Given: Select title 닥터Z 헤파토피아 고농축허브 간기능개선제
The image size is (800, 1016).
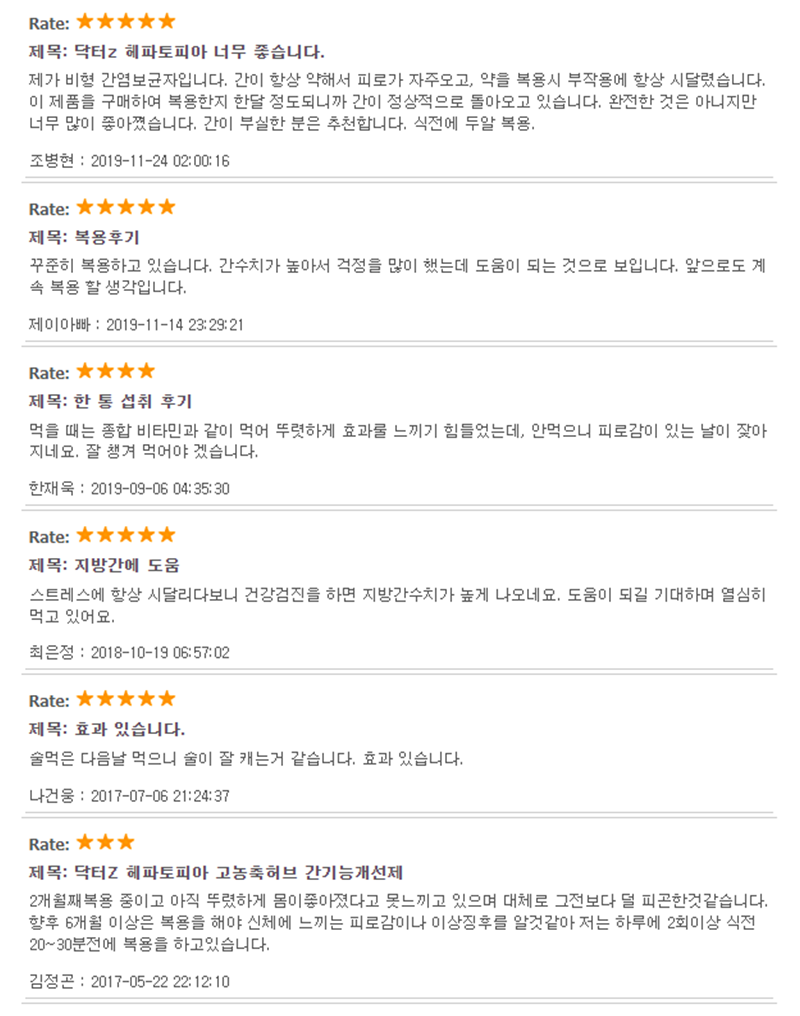Looking at the screenshot, I should pyautogui.click(x=238, y=873).
